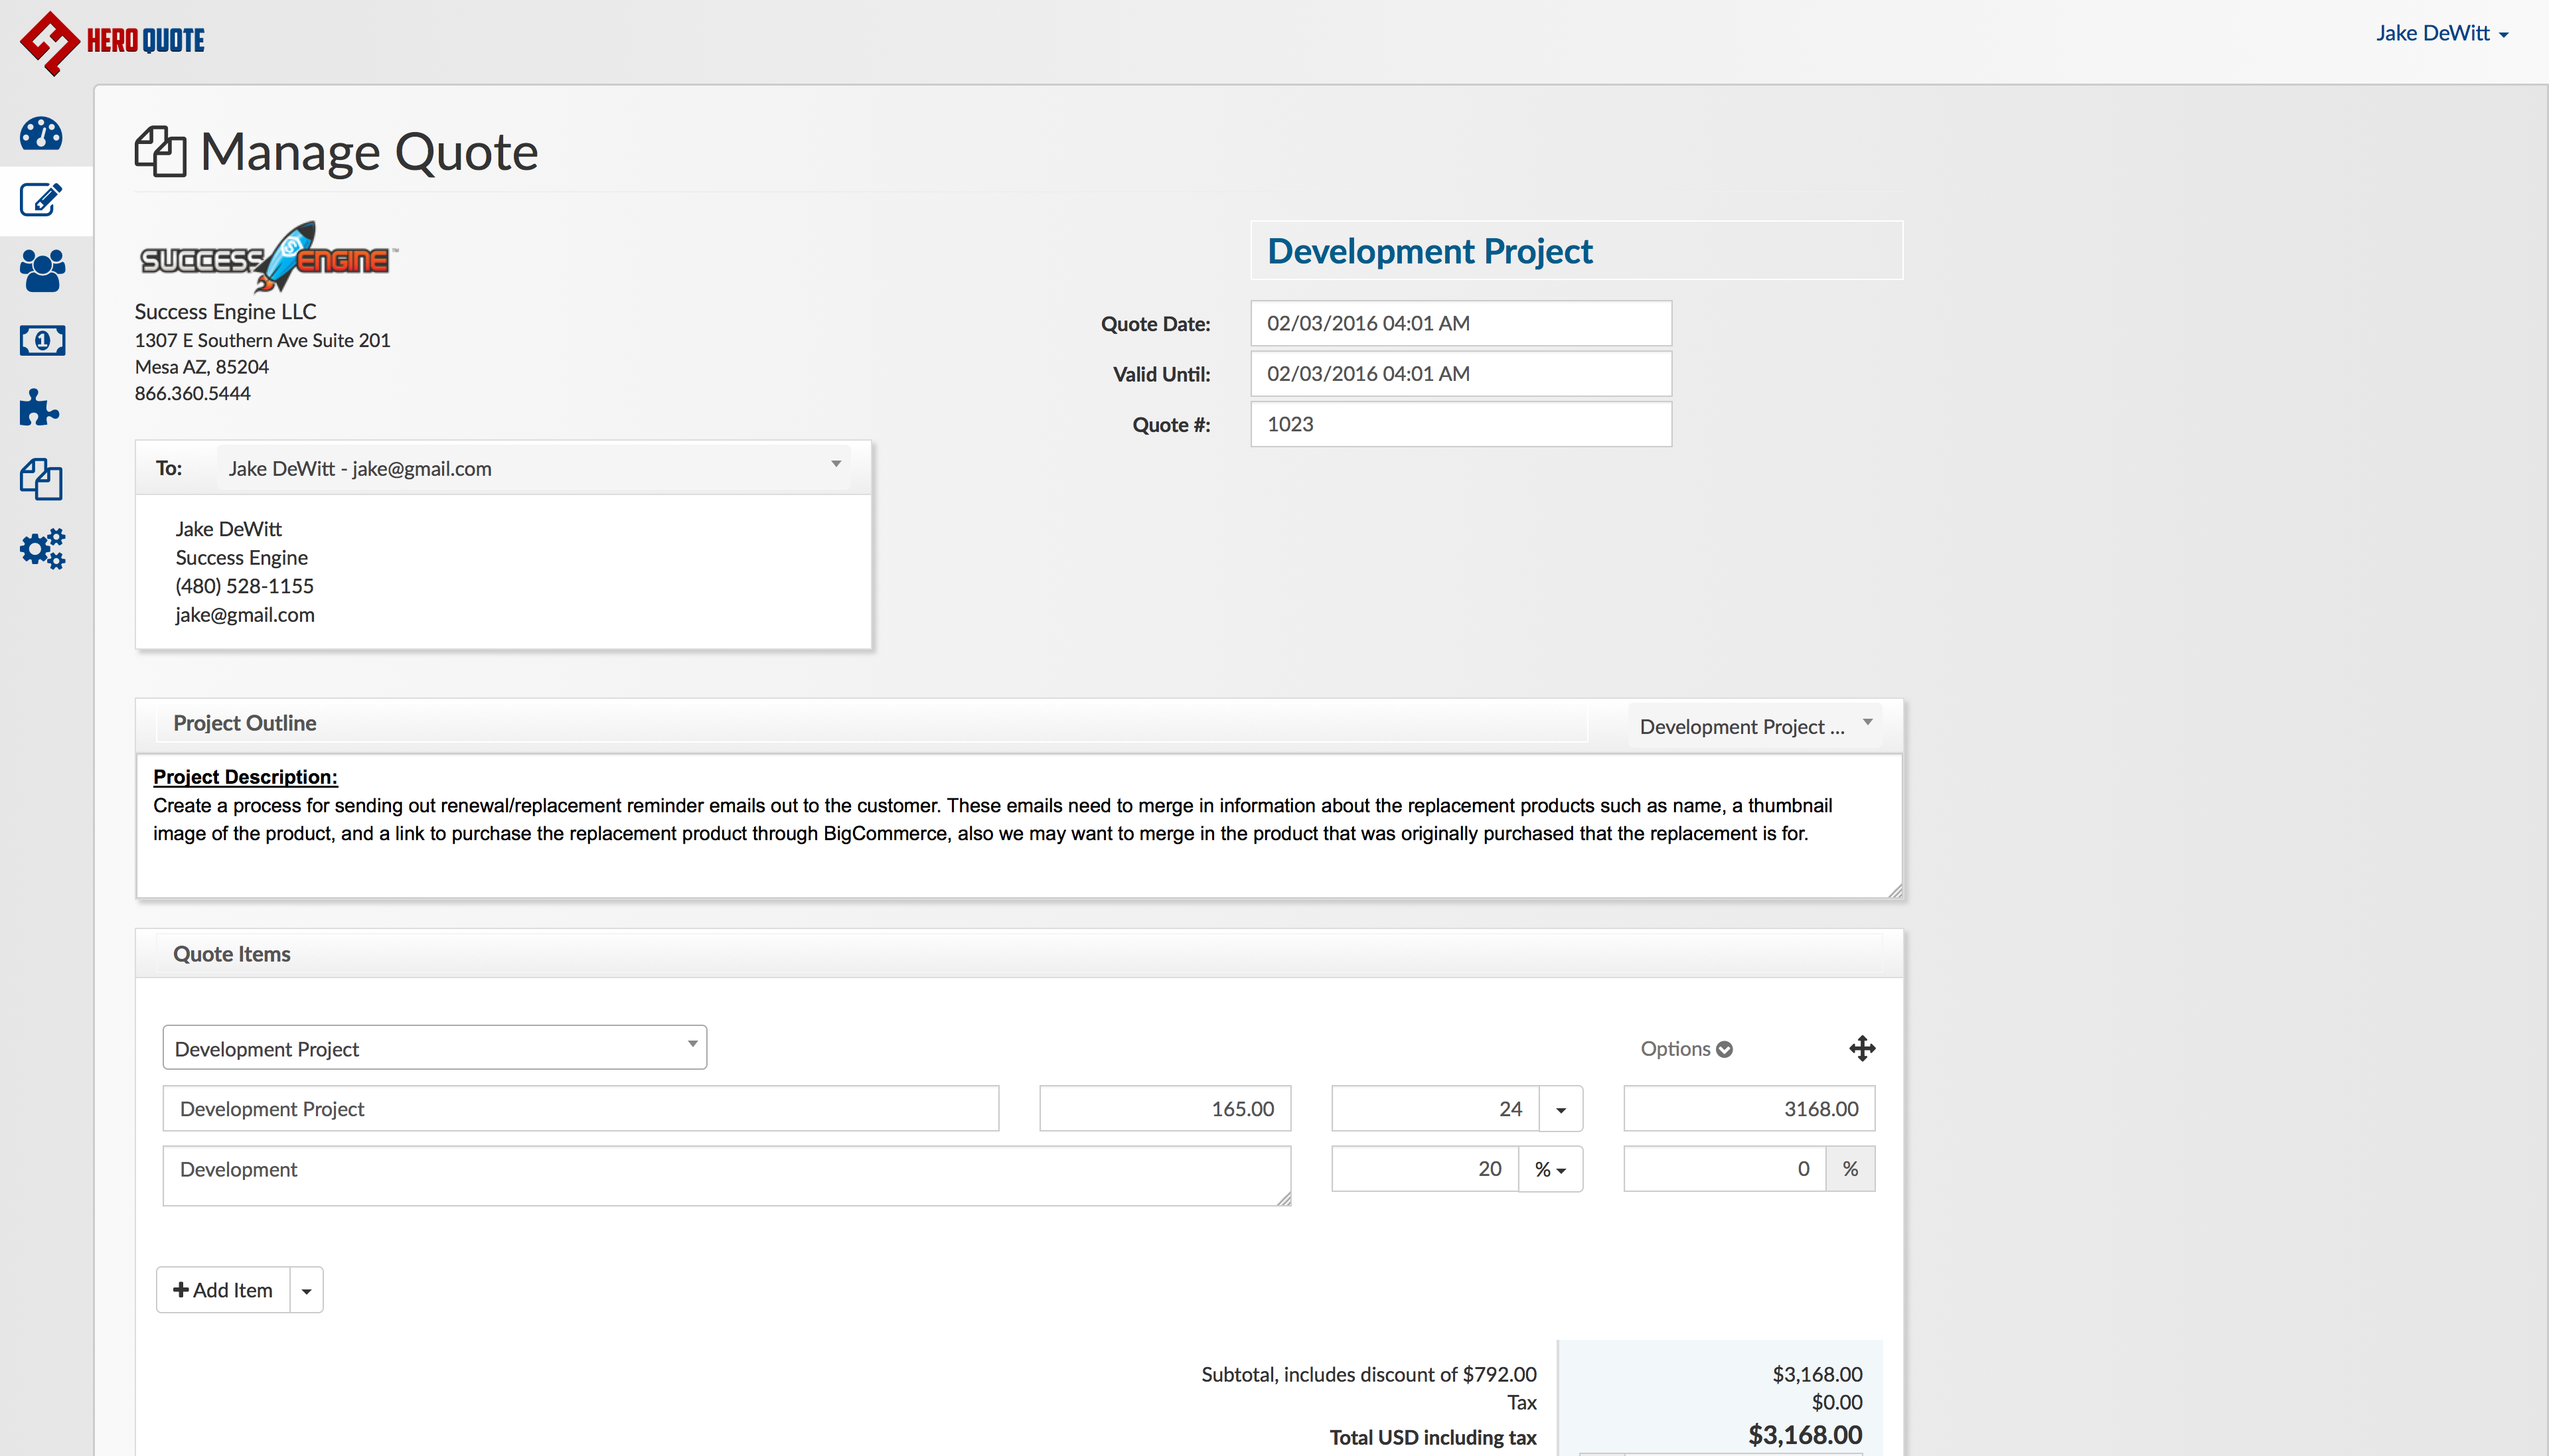Viewport: 2549px width, 1456px height.
Task: Click the Hero Quote logo
Action: (112, 41)
